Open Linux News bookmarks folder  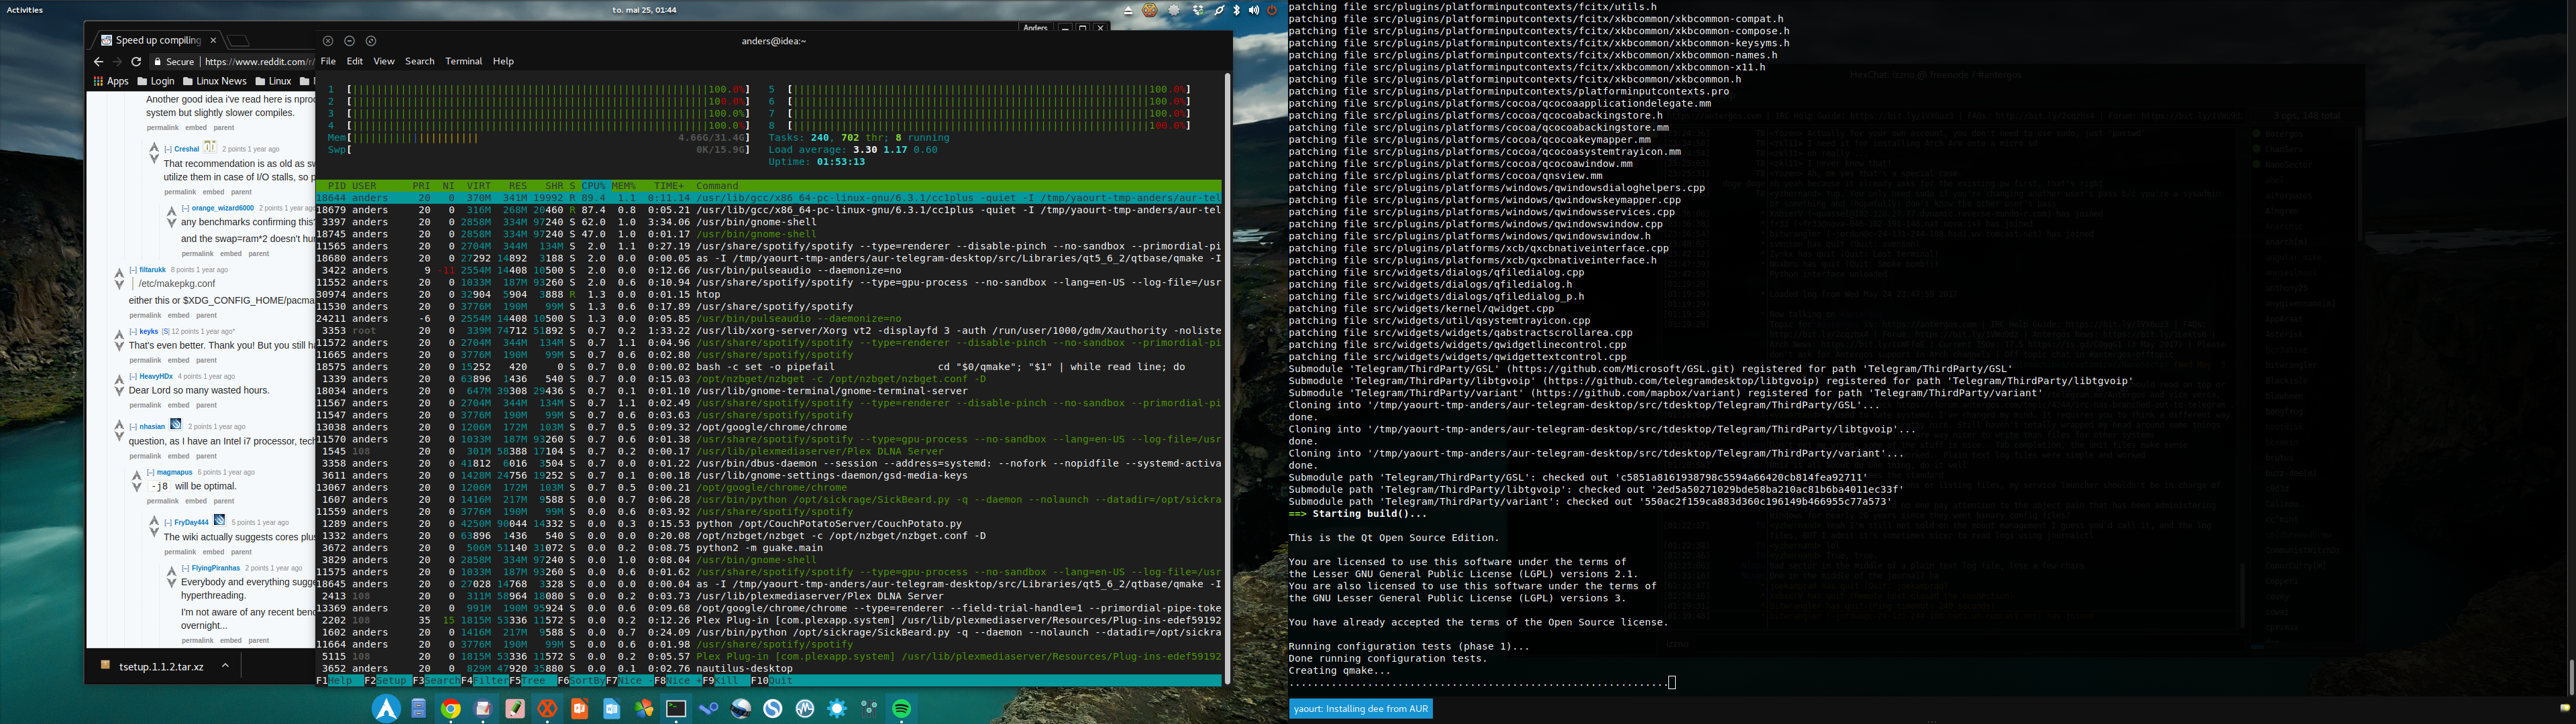pyautogui.click(x=214, y=82)
